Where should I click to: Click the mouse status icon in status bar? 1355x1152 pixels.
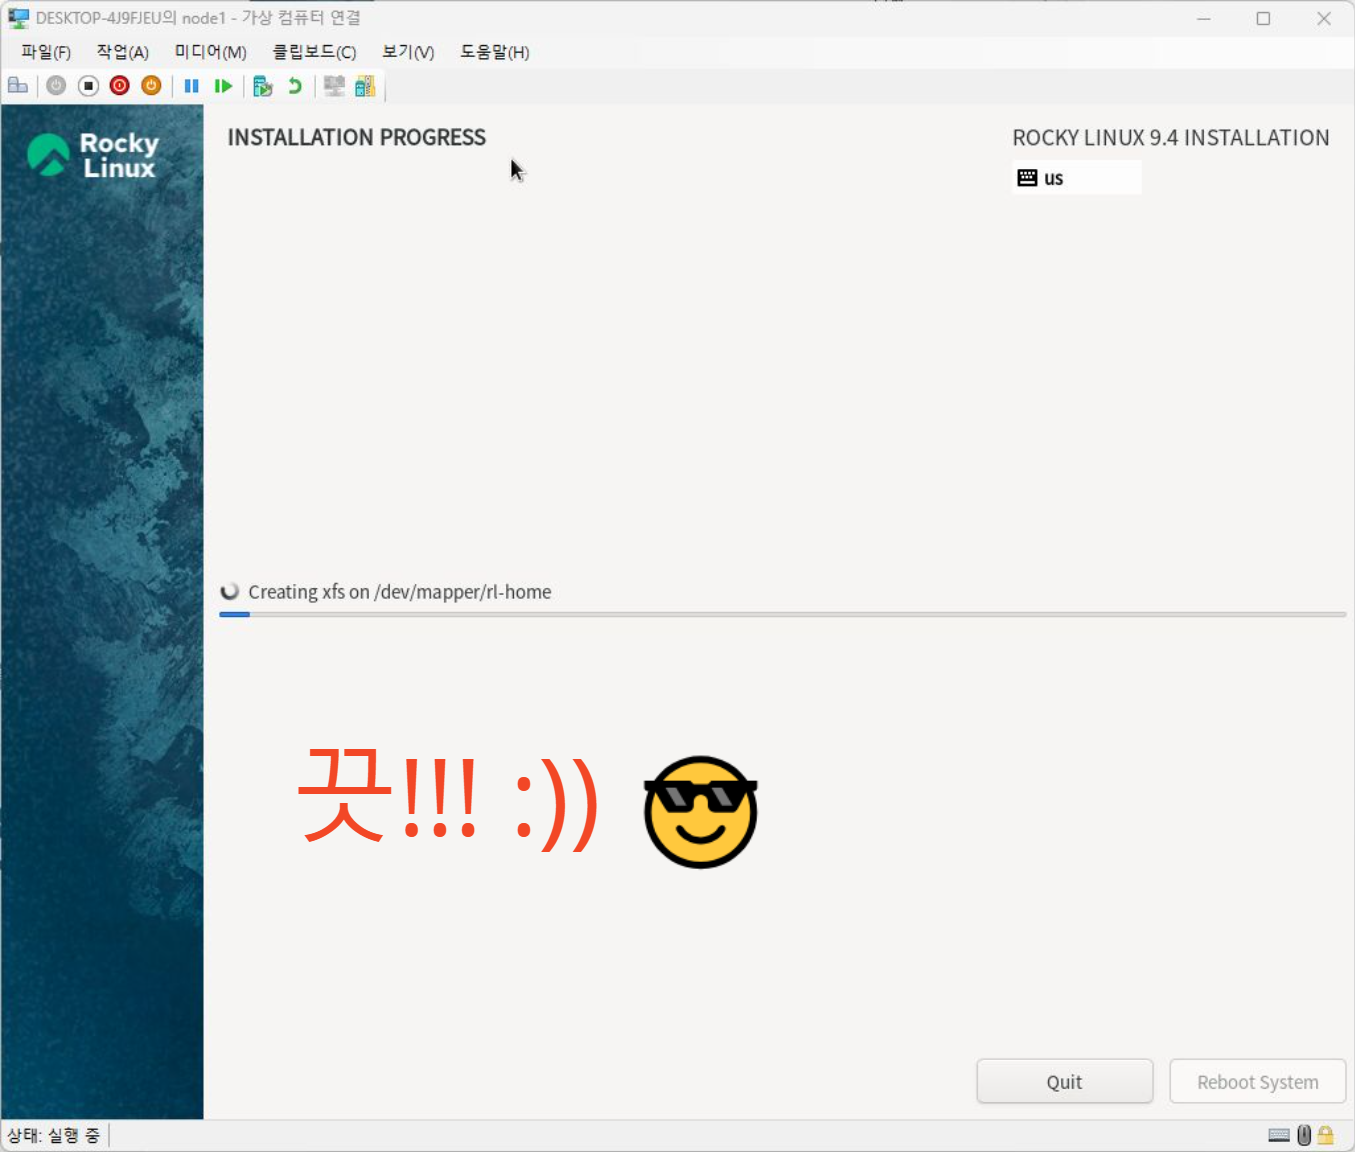tap(1304, 1135)
